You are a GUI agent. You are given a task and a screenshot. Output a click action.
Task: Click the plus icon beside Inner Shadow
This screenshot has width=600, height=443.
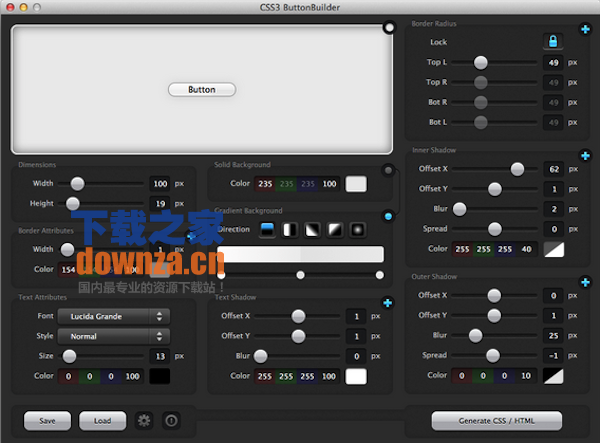coord(585,156)
